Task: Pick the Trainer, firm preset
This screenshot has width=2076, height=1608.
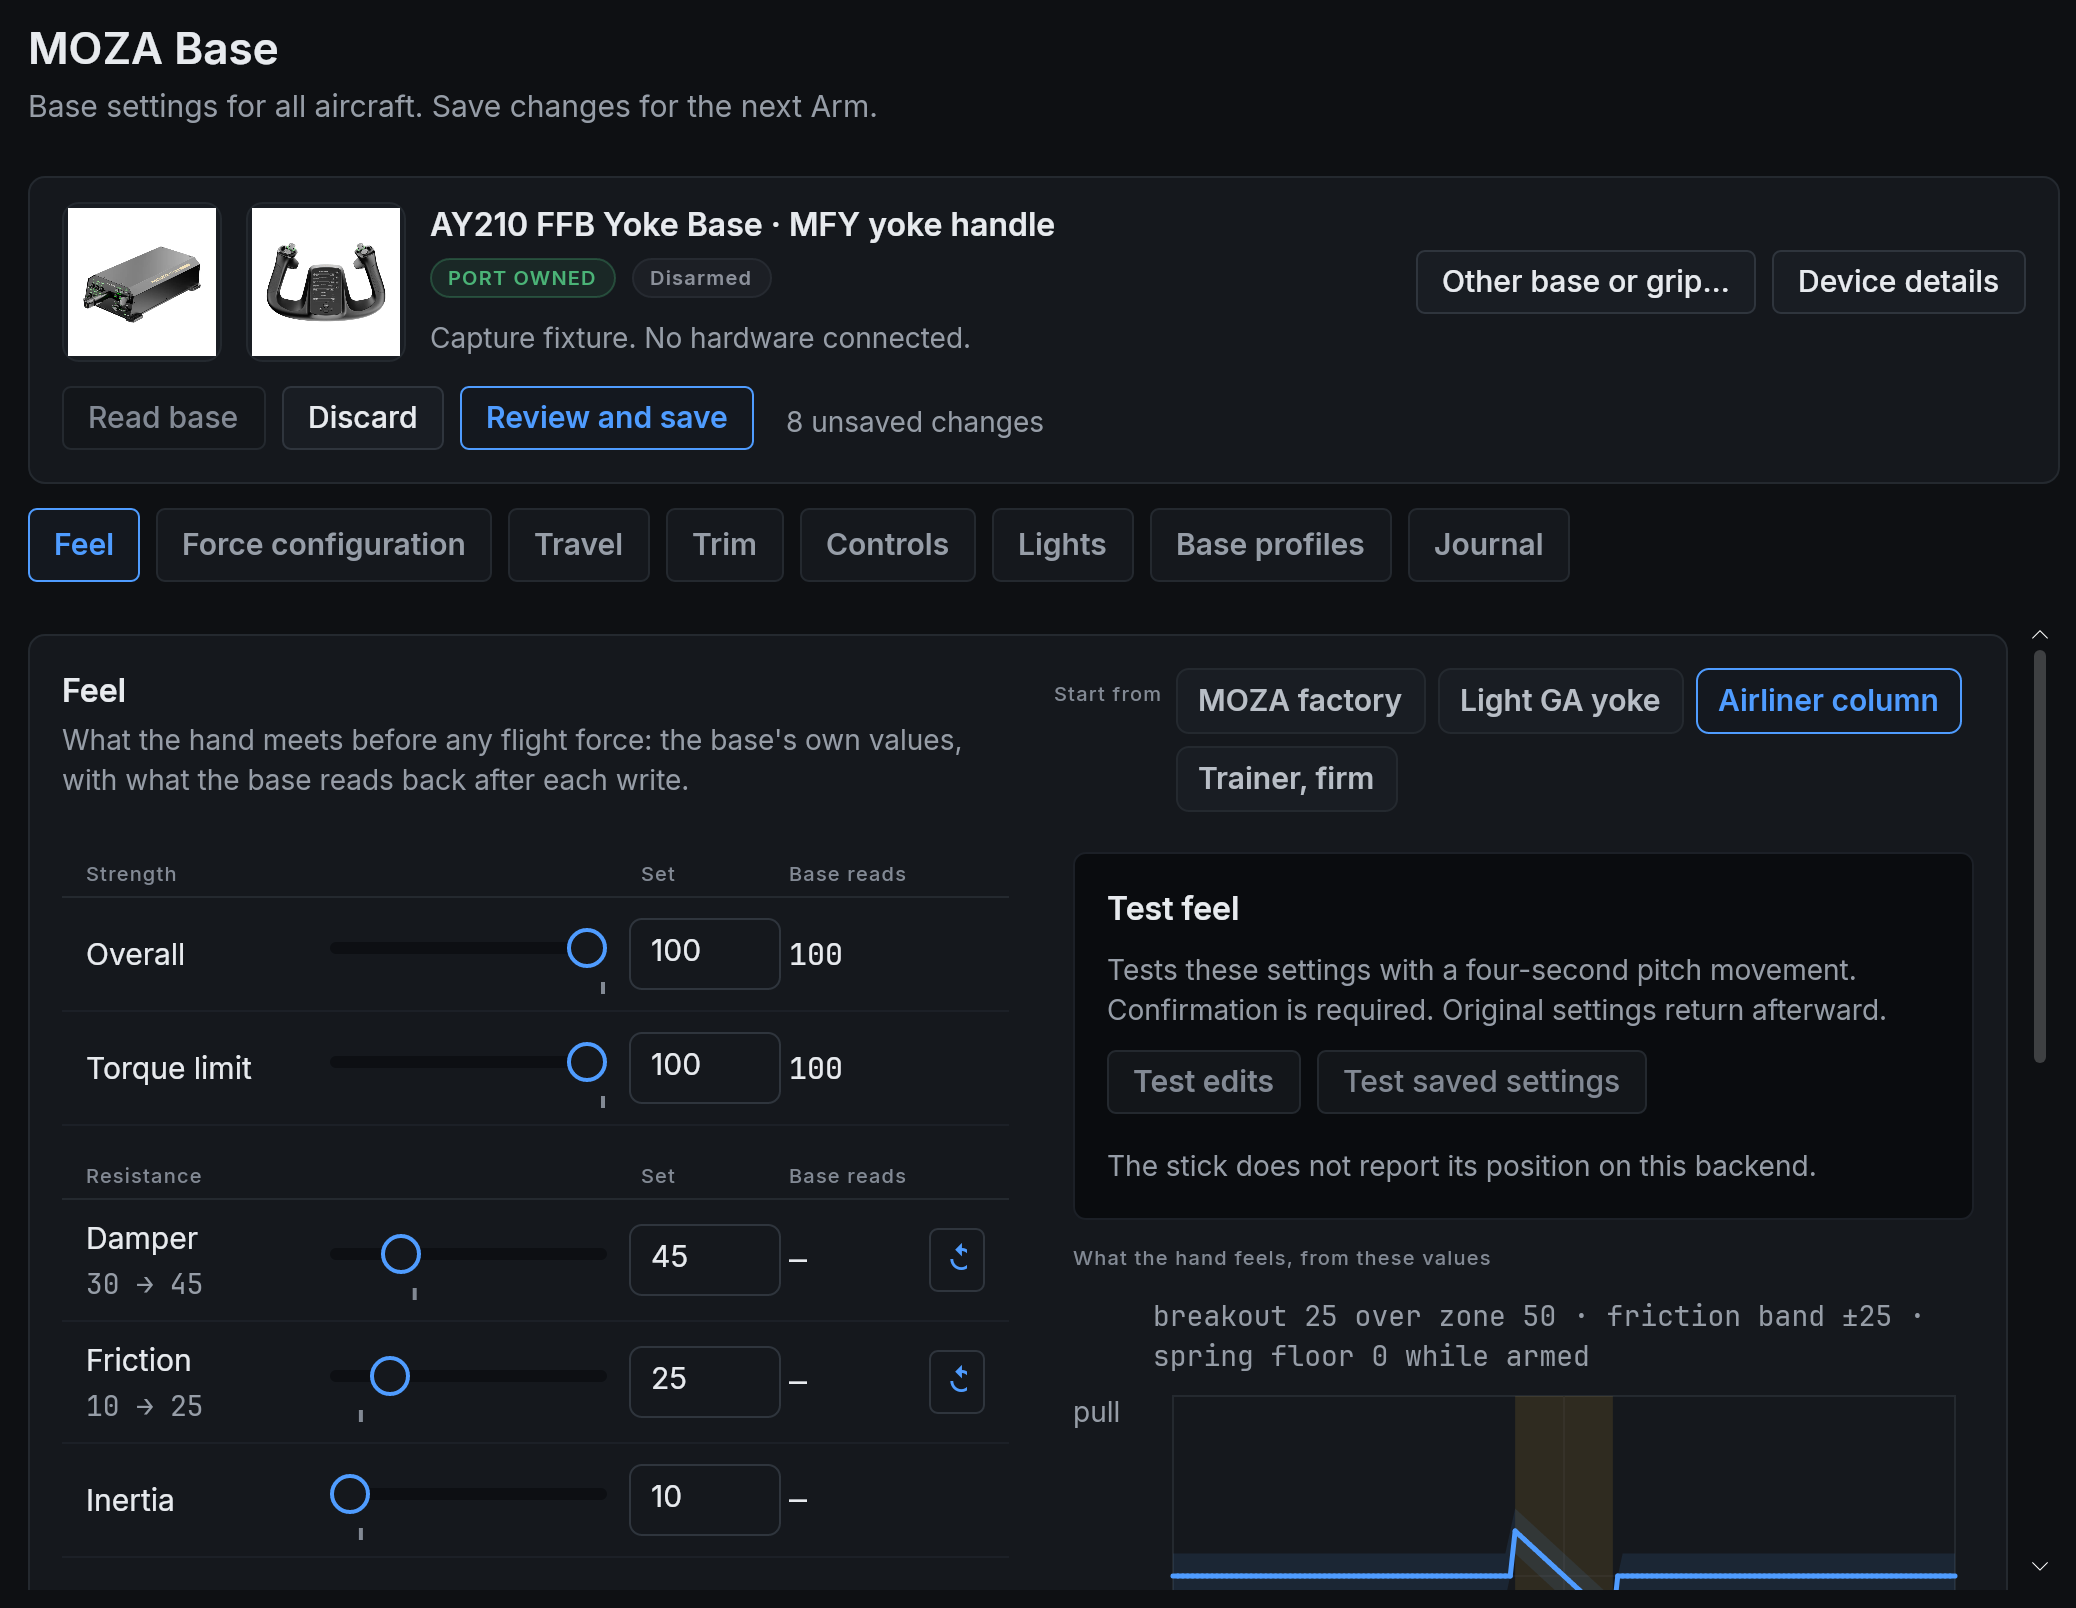Action: 1287,779
